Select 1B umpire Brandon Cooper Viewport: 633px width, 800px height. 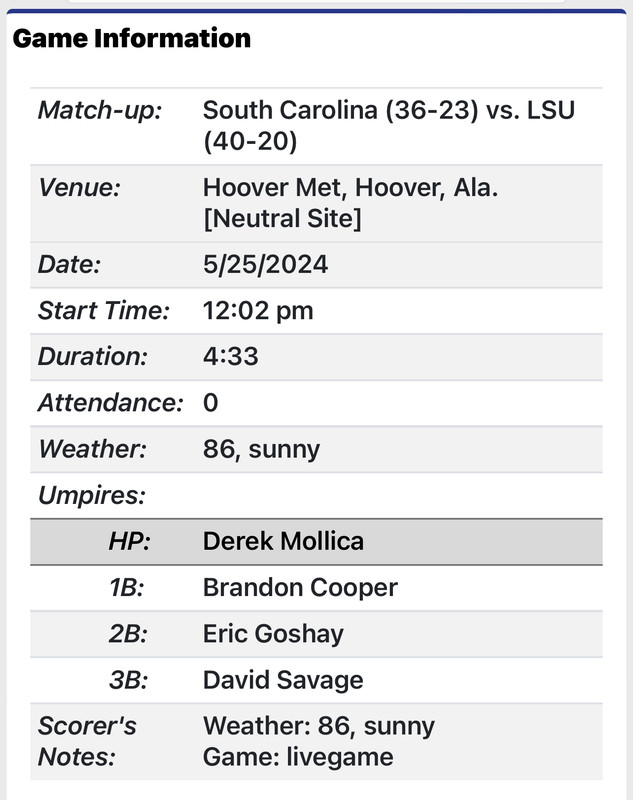tap(300, 588)
